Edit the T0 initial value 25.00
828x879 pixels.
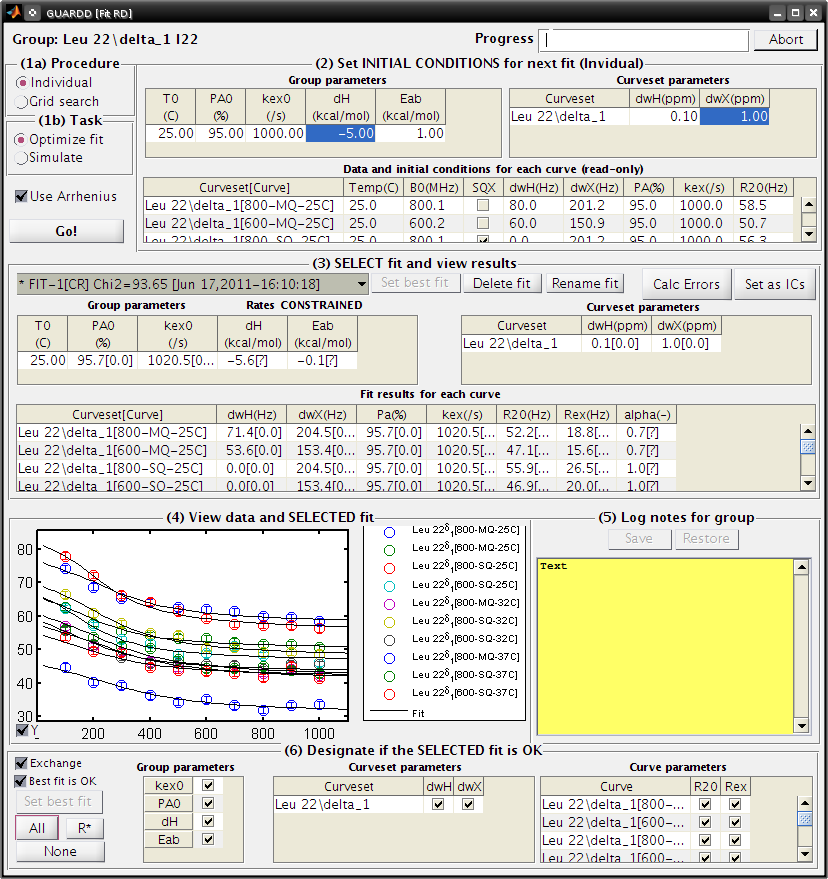point(170,133)
